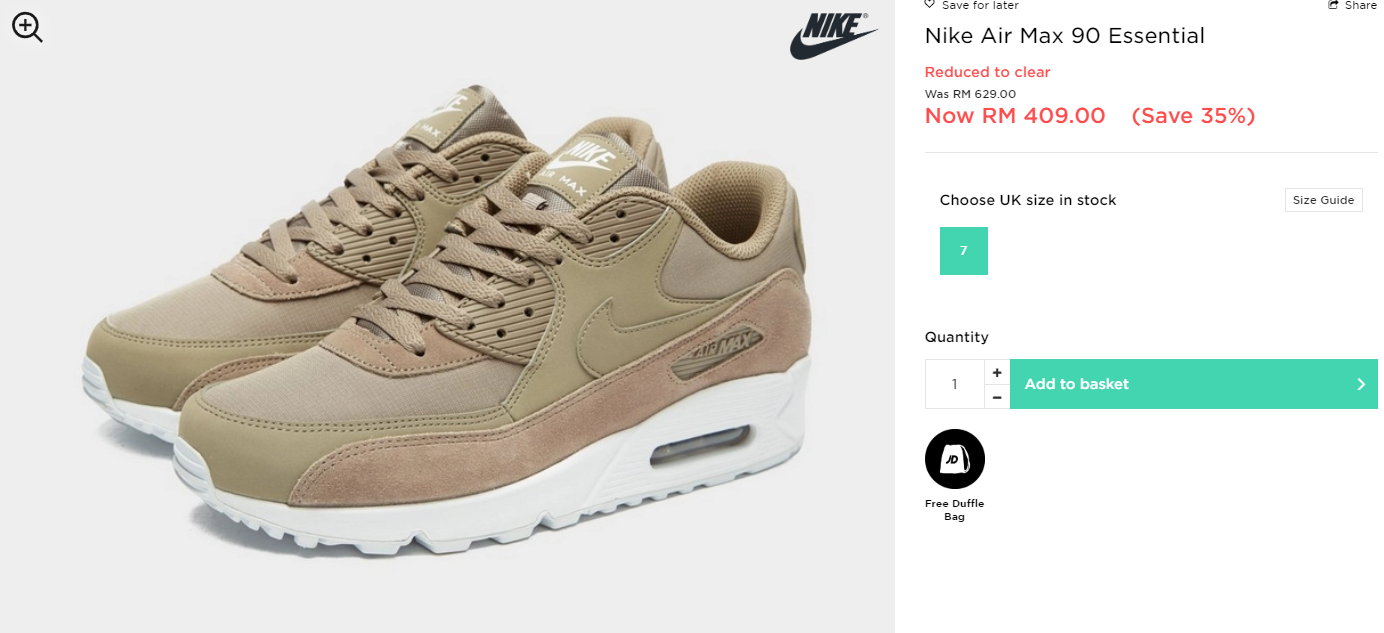The width and height of the screenshot is (1384, 633).
Task: Click the Nike swoosh logo
Action: tap(834, 36)
